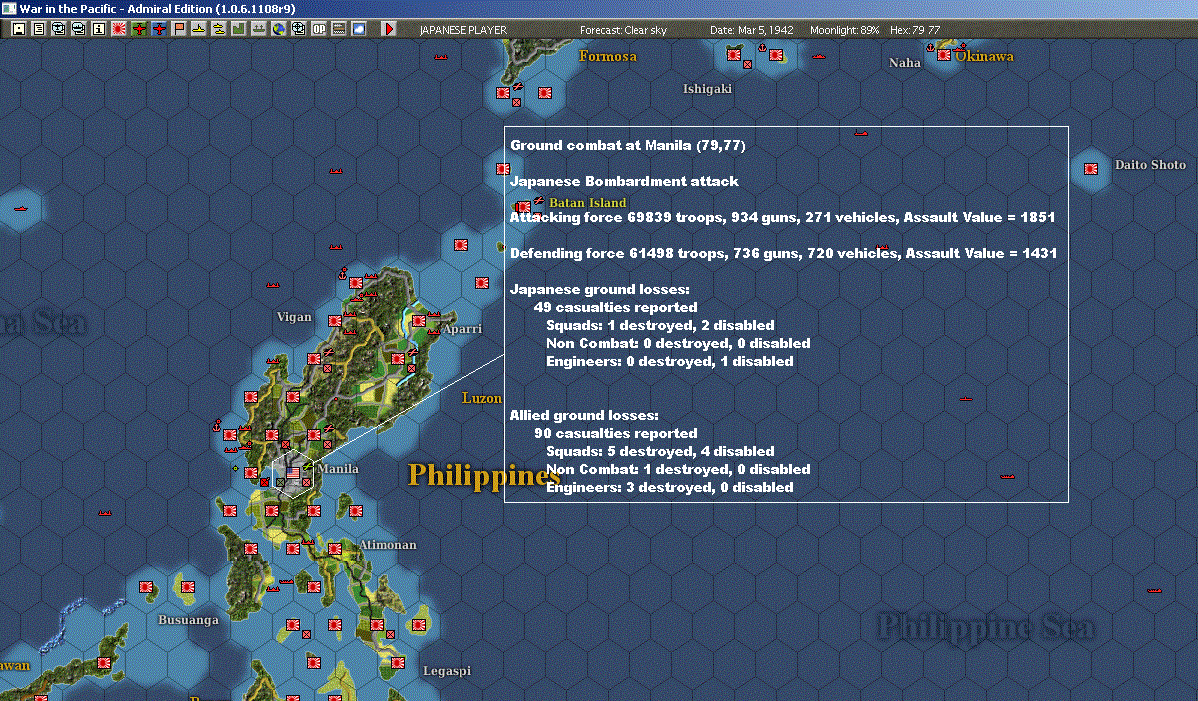Click the '90 casualties reported' line
The height and width of the screenshot is (701, 1198).
click(616, 433)
